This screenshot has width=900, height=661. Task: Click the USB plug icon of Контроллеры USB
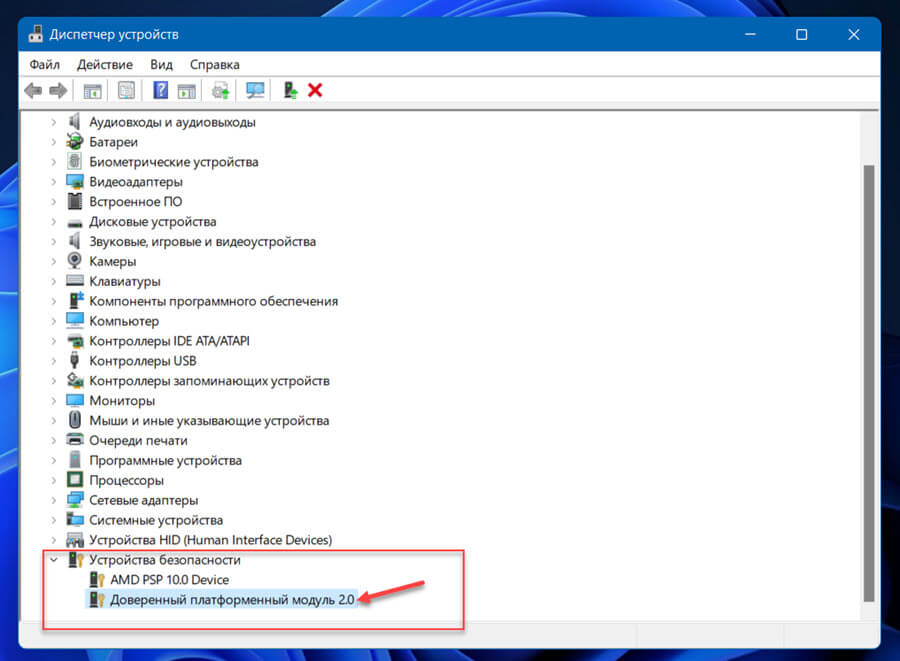coord(74,360)
